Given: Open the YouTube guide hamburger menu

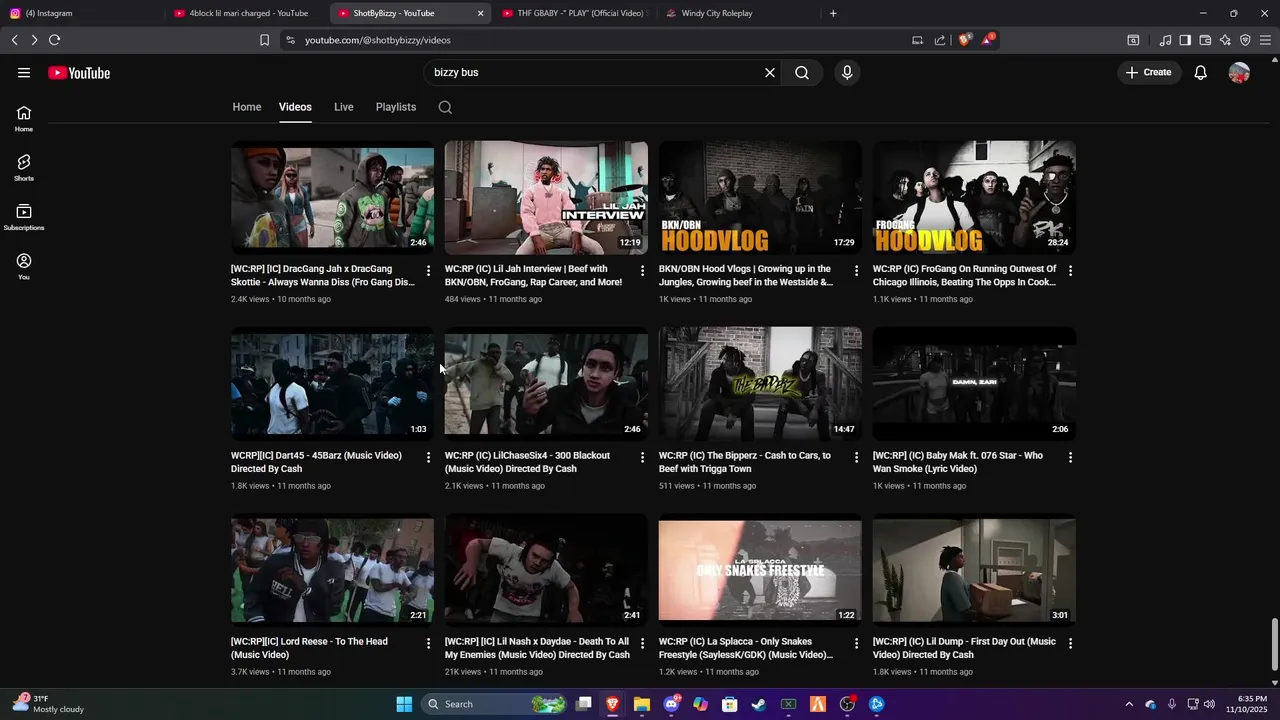Looking at the screenshot, I should coord(24,73).
